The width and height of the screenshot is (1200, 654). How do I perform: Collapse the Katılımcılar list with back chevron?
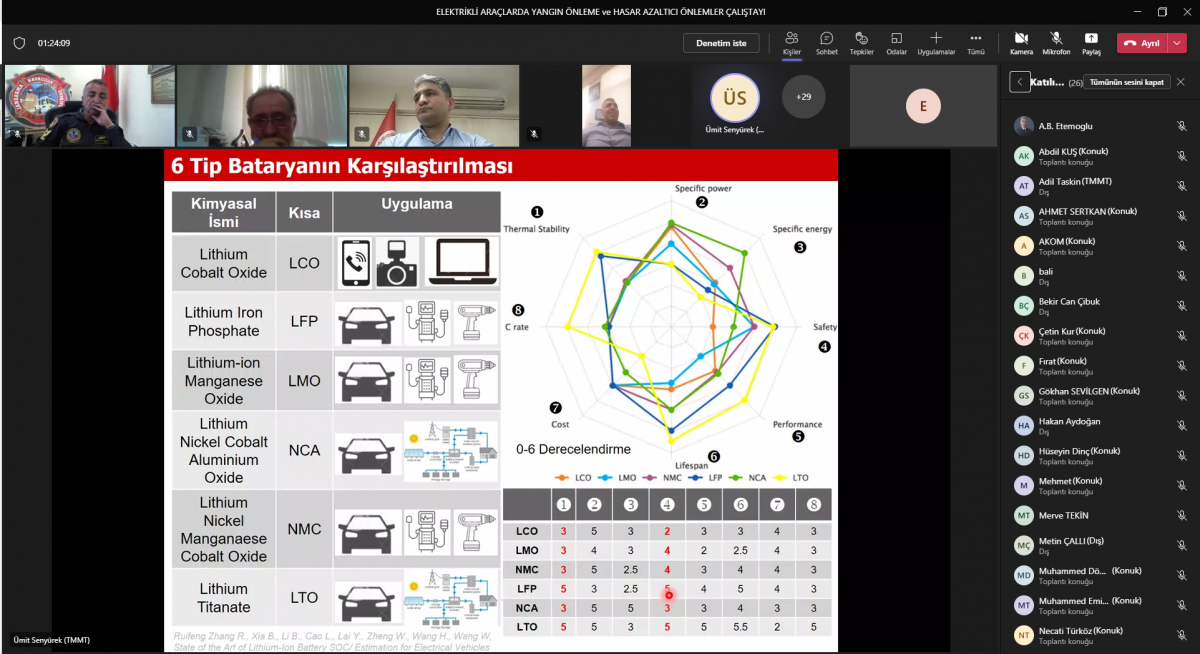[1019, 82]
